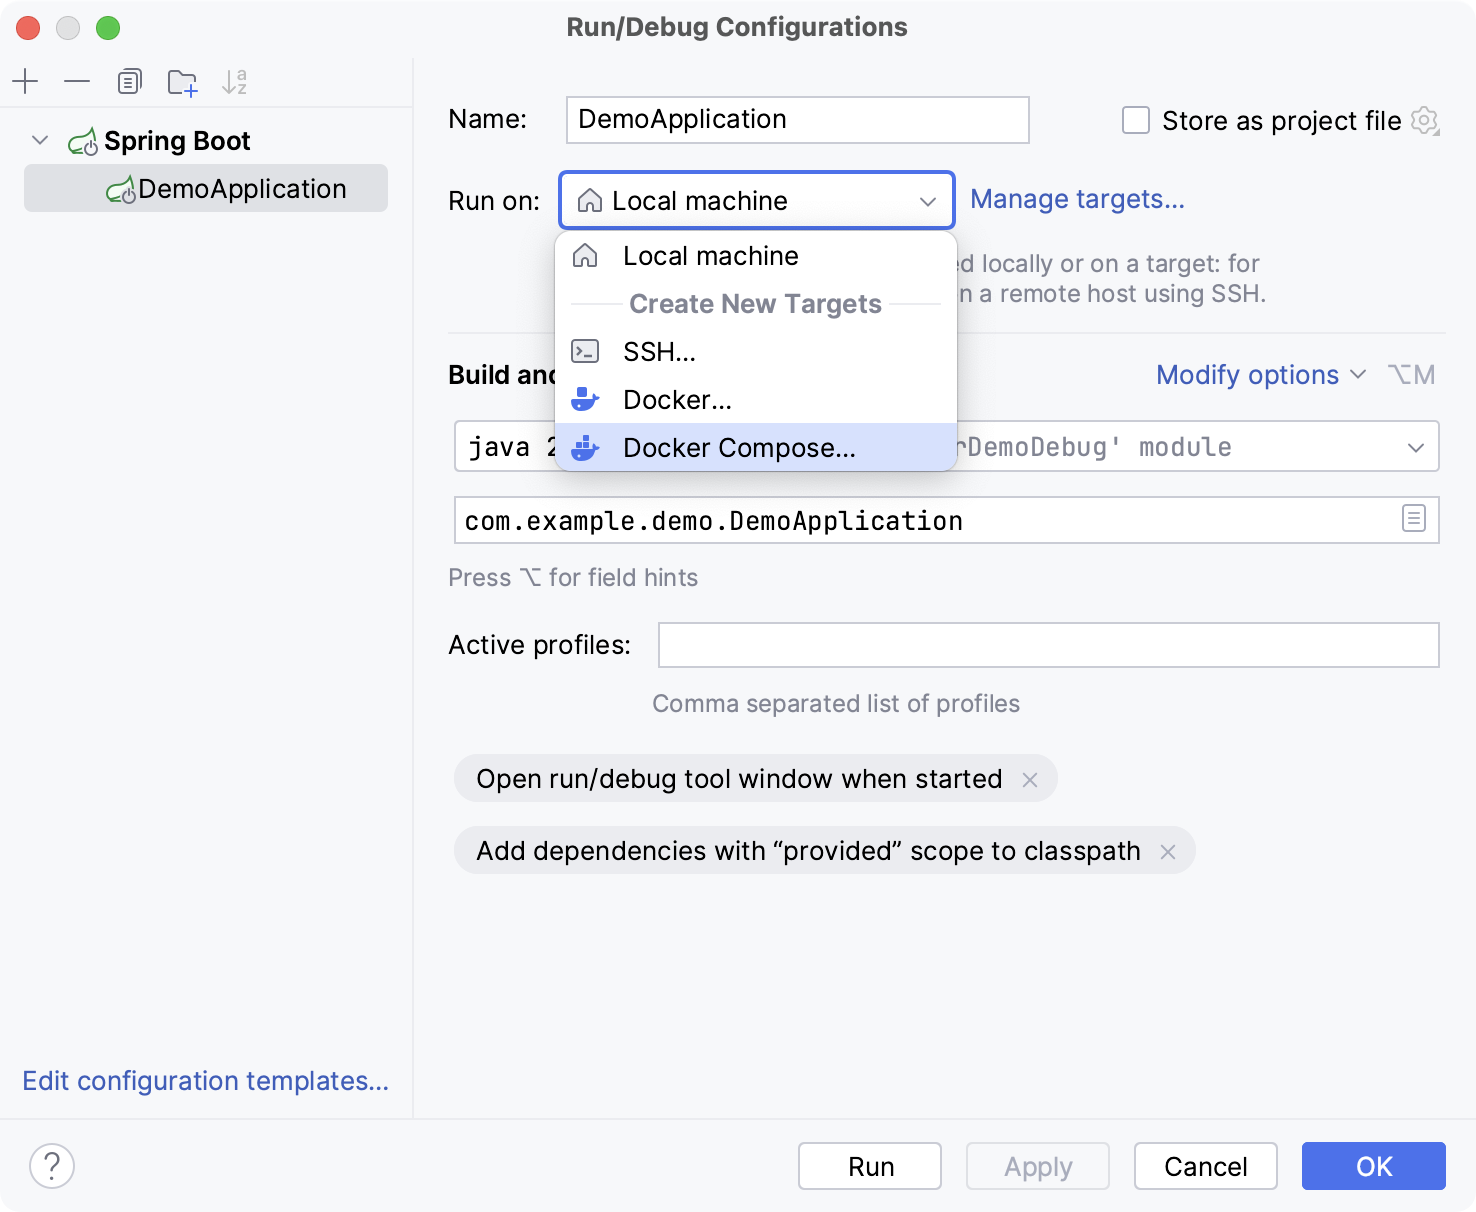Viewport: 1476px width, 1212px height.
Task: Create a new configuration folder
Action: [182, 82]
